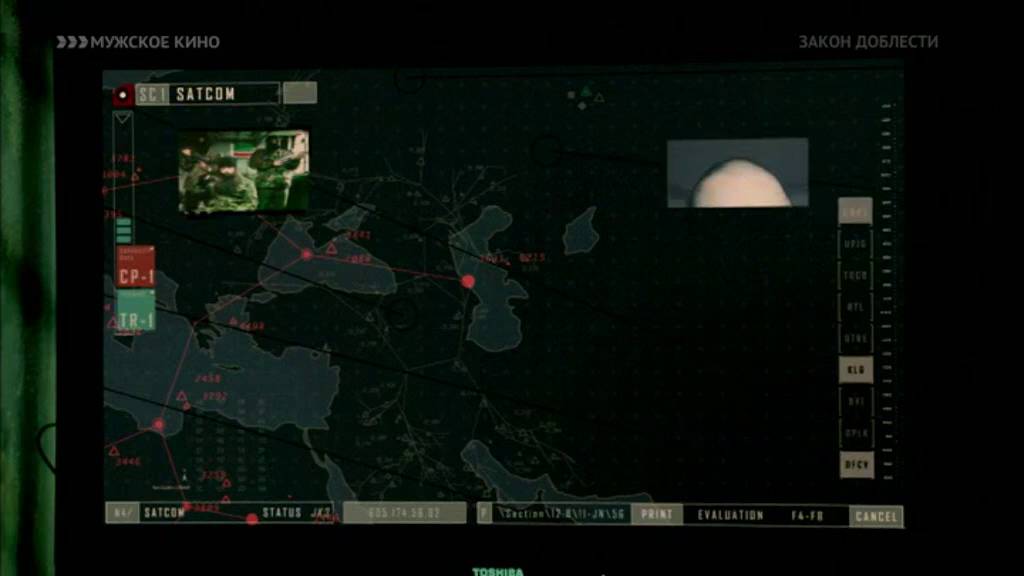Viewport: 1024px width, 576px height.
Task: Click the green stacked bars indicator above CP-1
Action: coord(123,231)
